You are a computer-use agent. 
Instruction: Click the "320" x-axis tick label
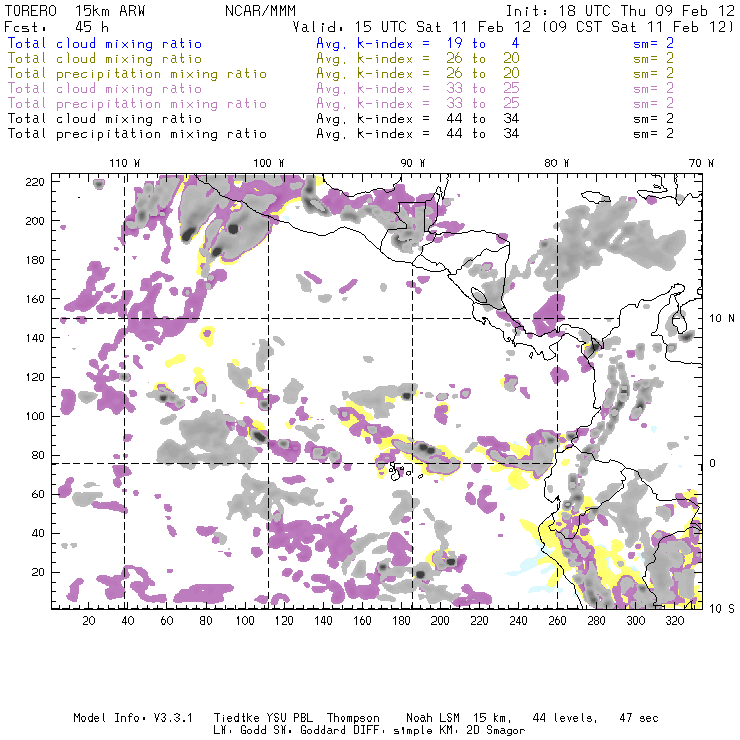(674, 621)
